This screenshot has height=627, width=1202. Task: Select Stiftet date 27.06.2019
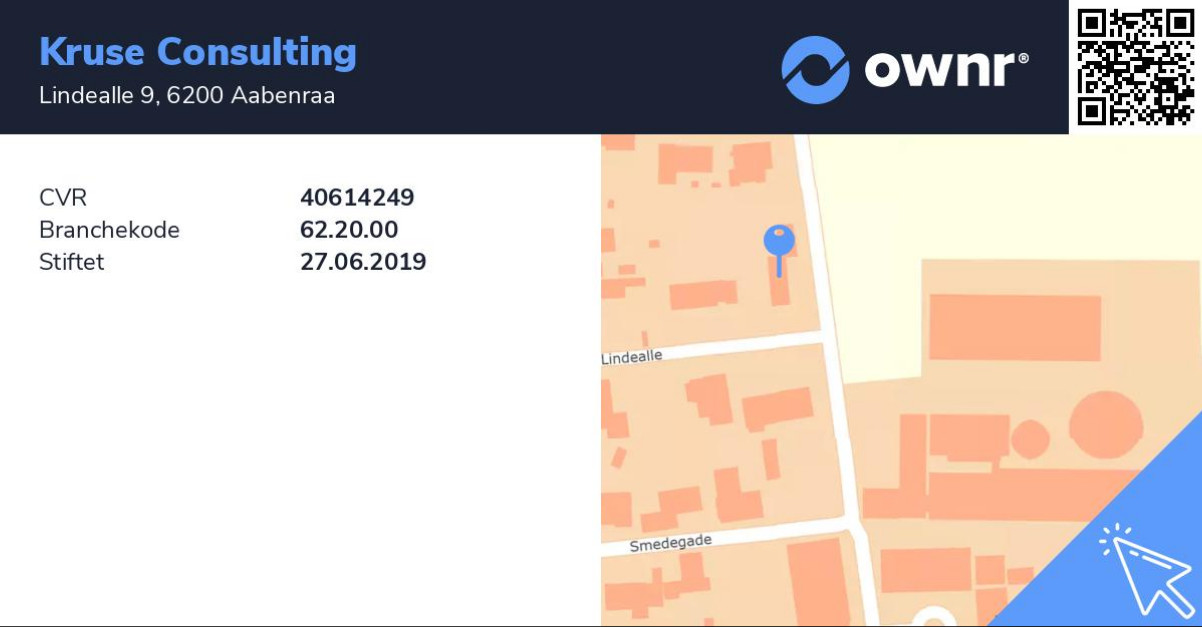point(363,262)
